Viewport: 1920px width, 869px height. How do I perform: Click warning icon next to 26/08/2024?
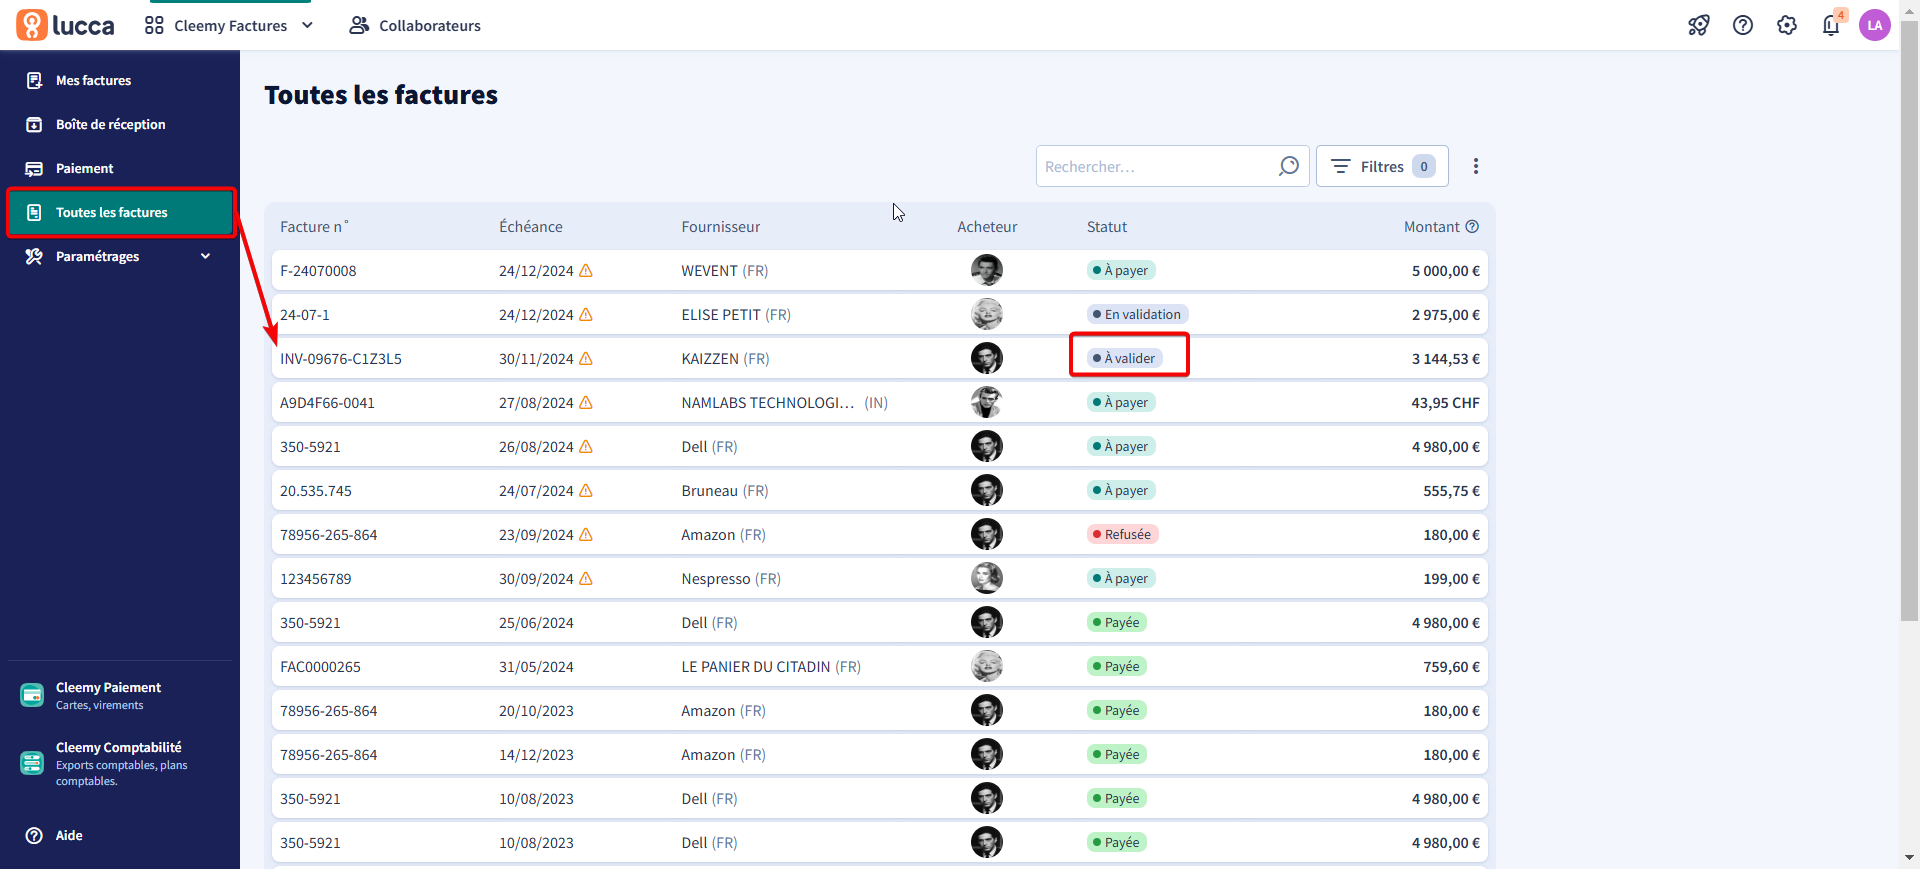pos(586,447)
